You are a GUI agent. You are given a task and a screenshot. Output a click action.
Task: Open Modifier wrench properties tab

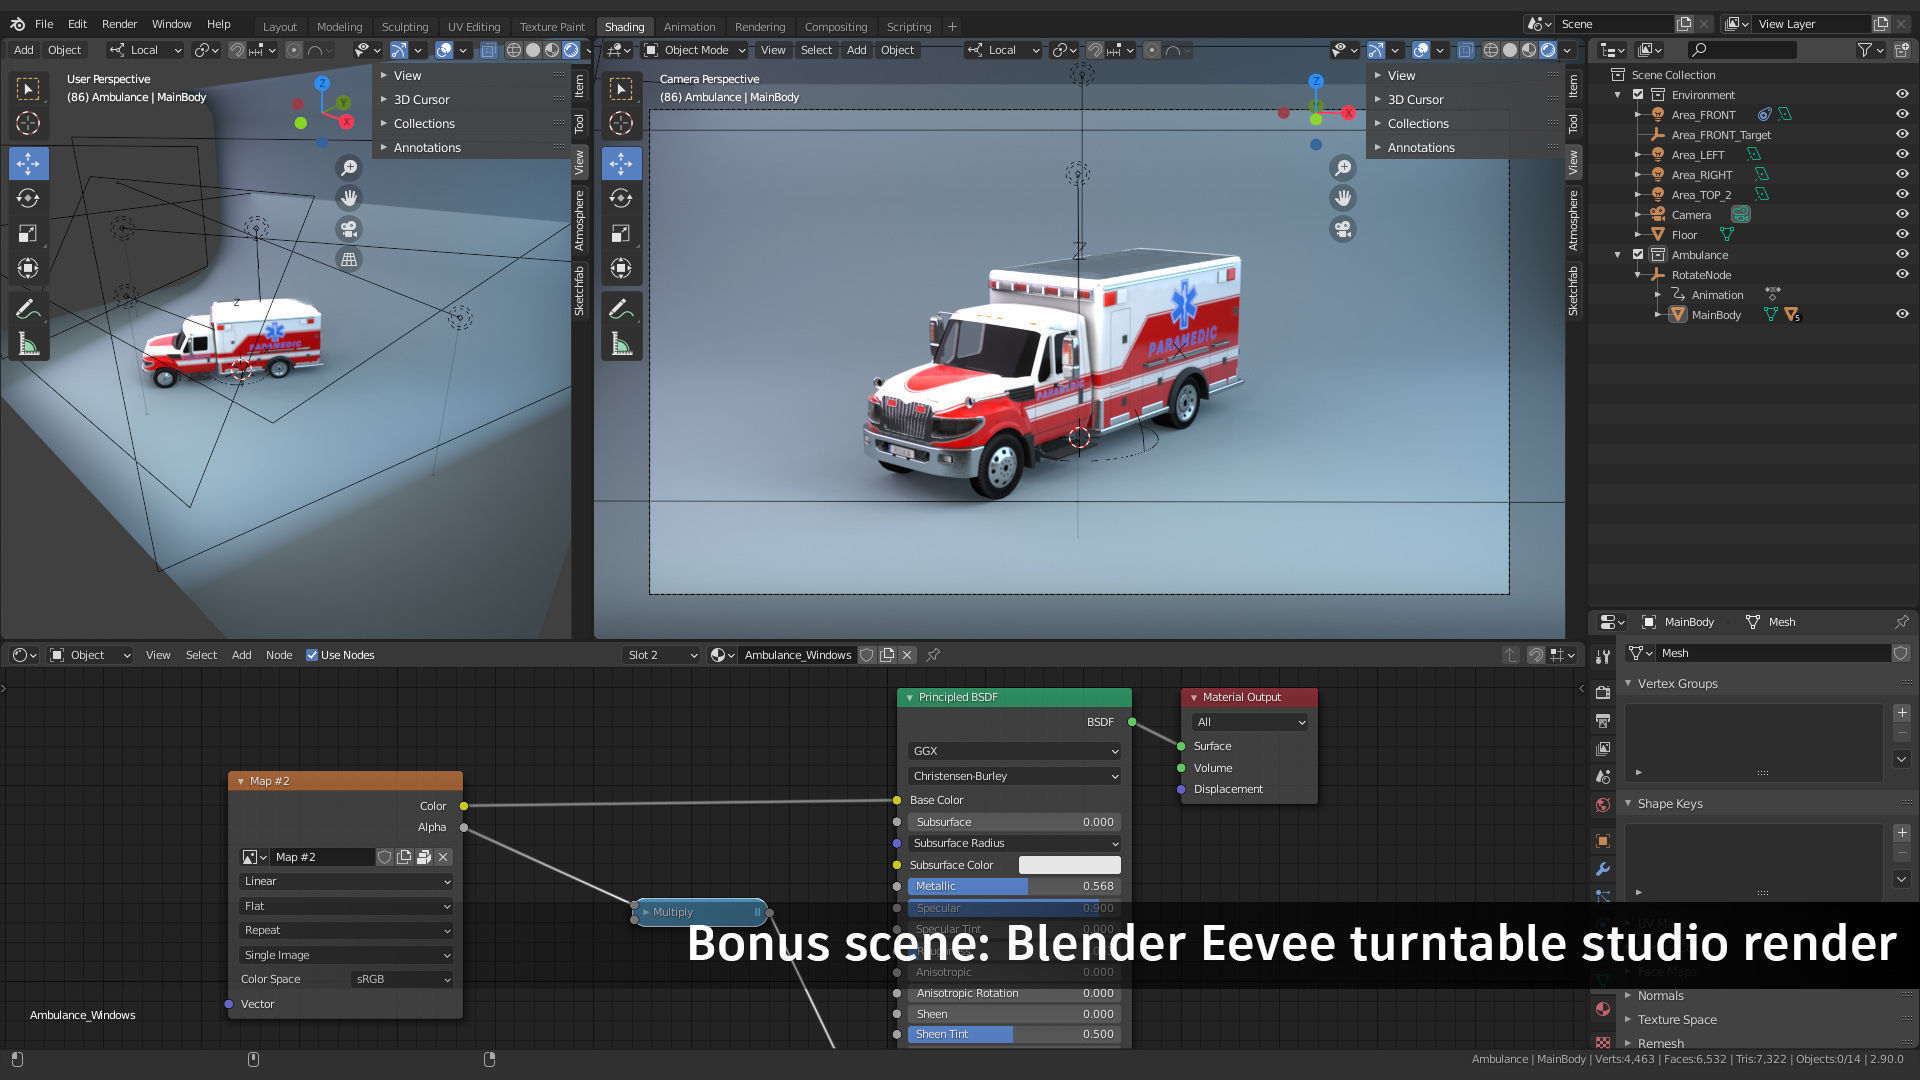coord(1603,869)
